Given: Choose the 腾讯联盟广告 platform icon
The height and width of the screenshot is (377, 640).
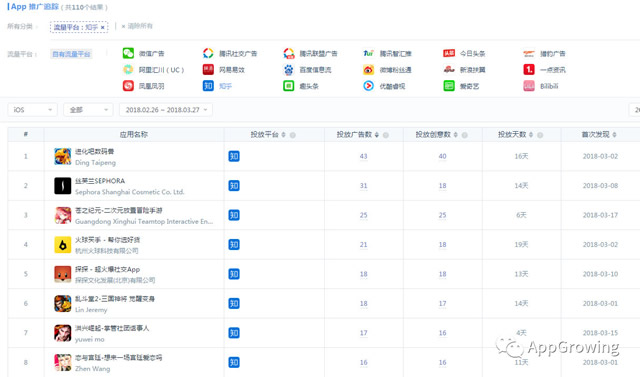Looking at the screenshot, I should [289, 53].
